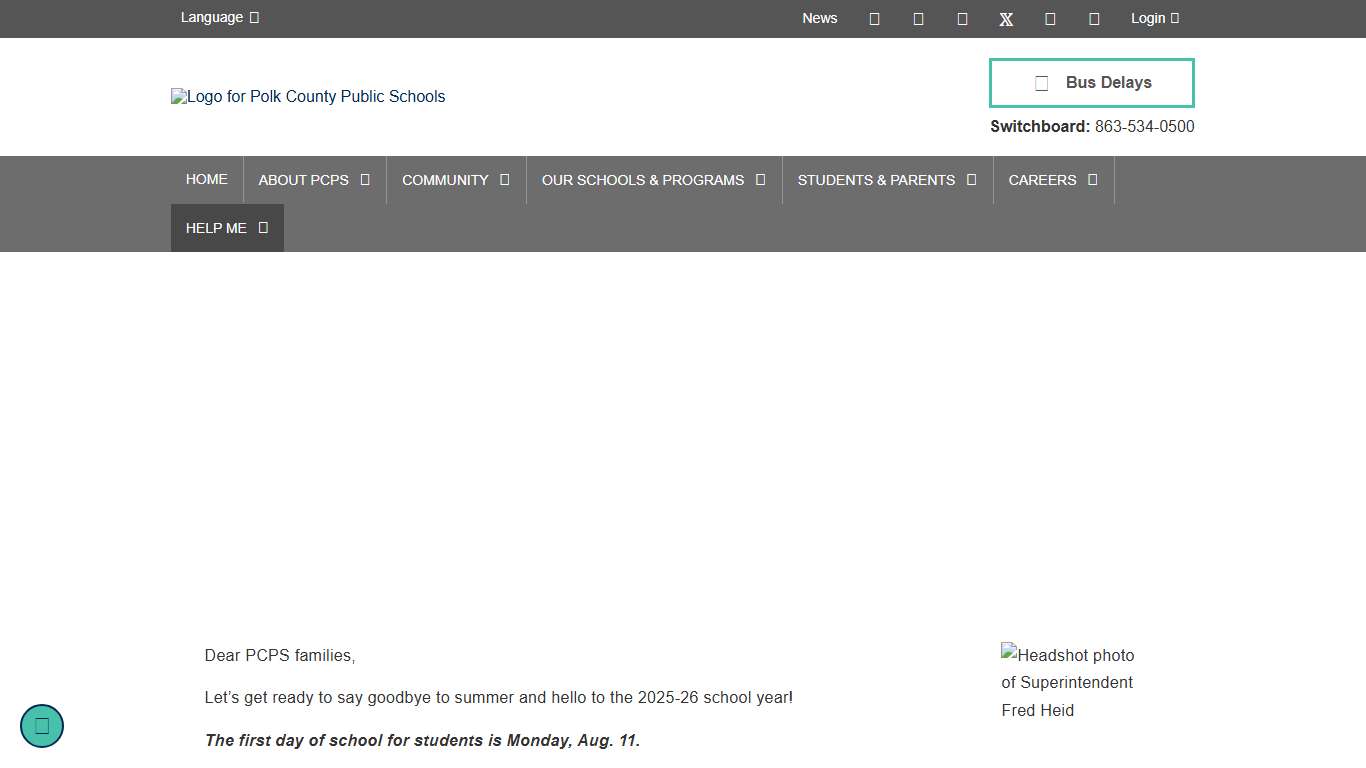Open Our Schools & Programs menu
Image resolution: width=1366 pixels, height=768 pixels.
tap(643, 180)
